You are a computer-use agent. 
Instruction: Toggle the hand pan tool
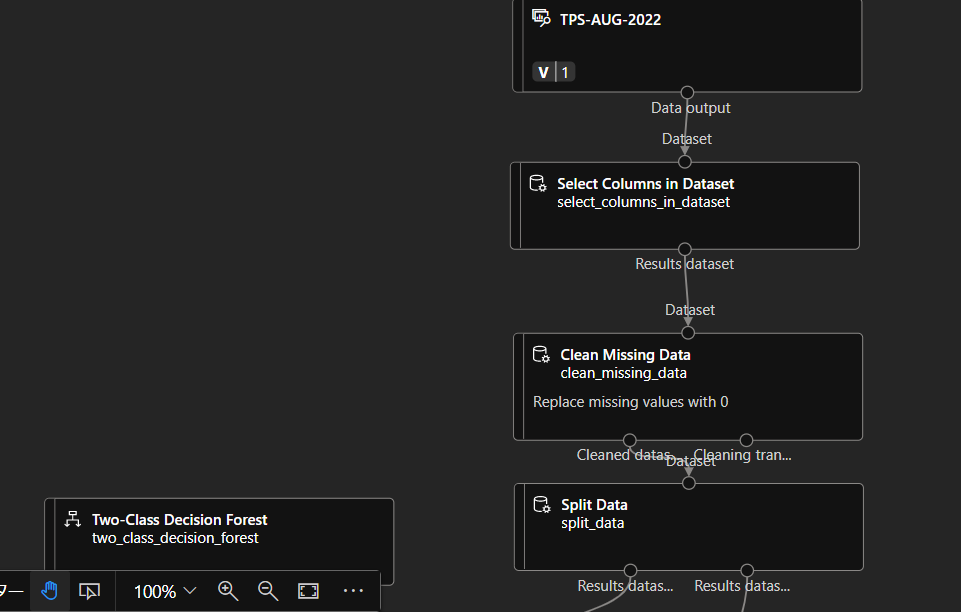50,591
